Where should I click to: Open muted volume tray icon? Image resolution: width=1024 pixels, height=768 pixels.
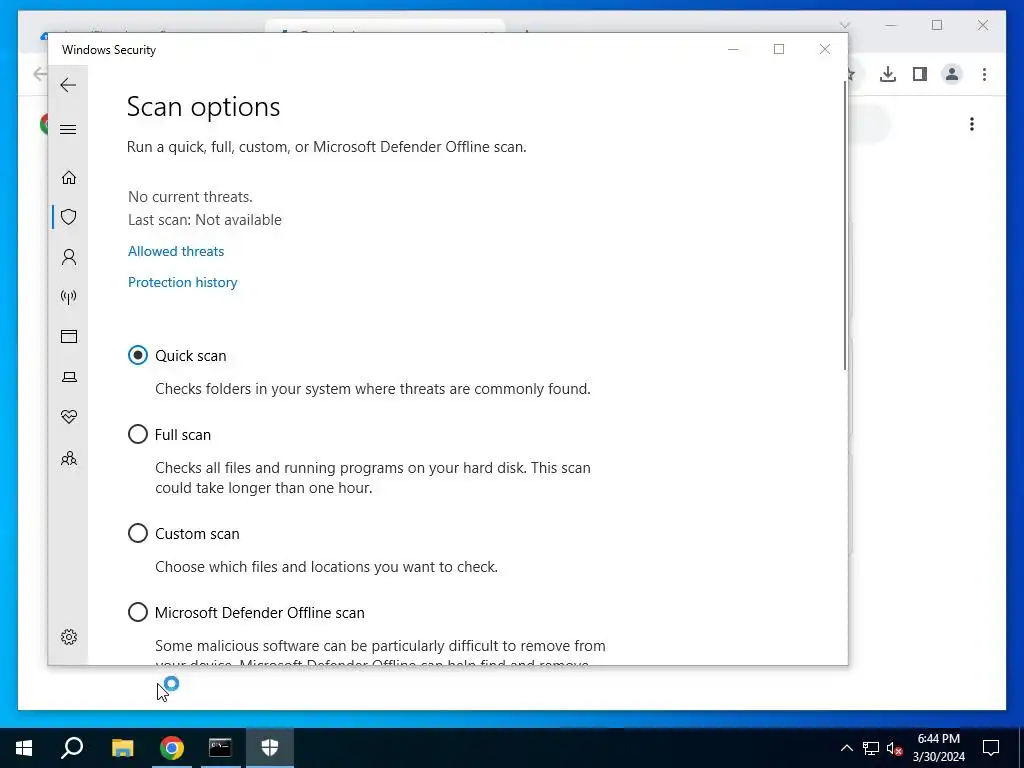click(895, 748)
